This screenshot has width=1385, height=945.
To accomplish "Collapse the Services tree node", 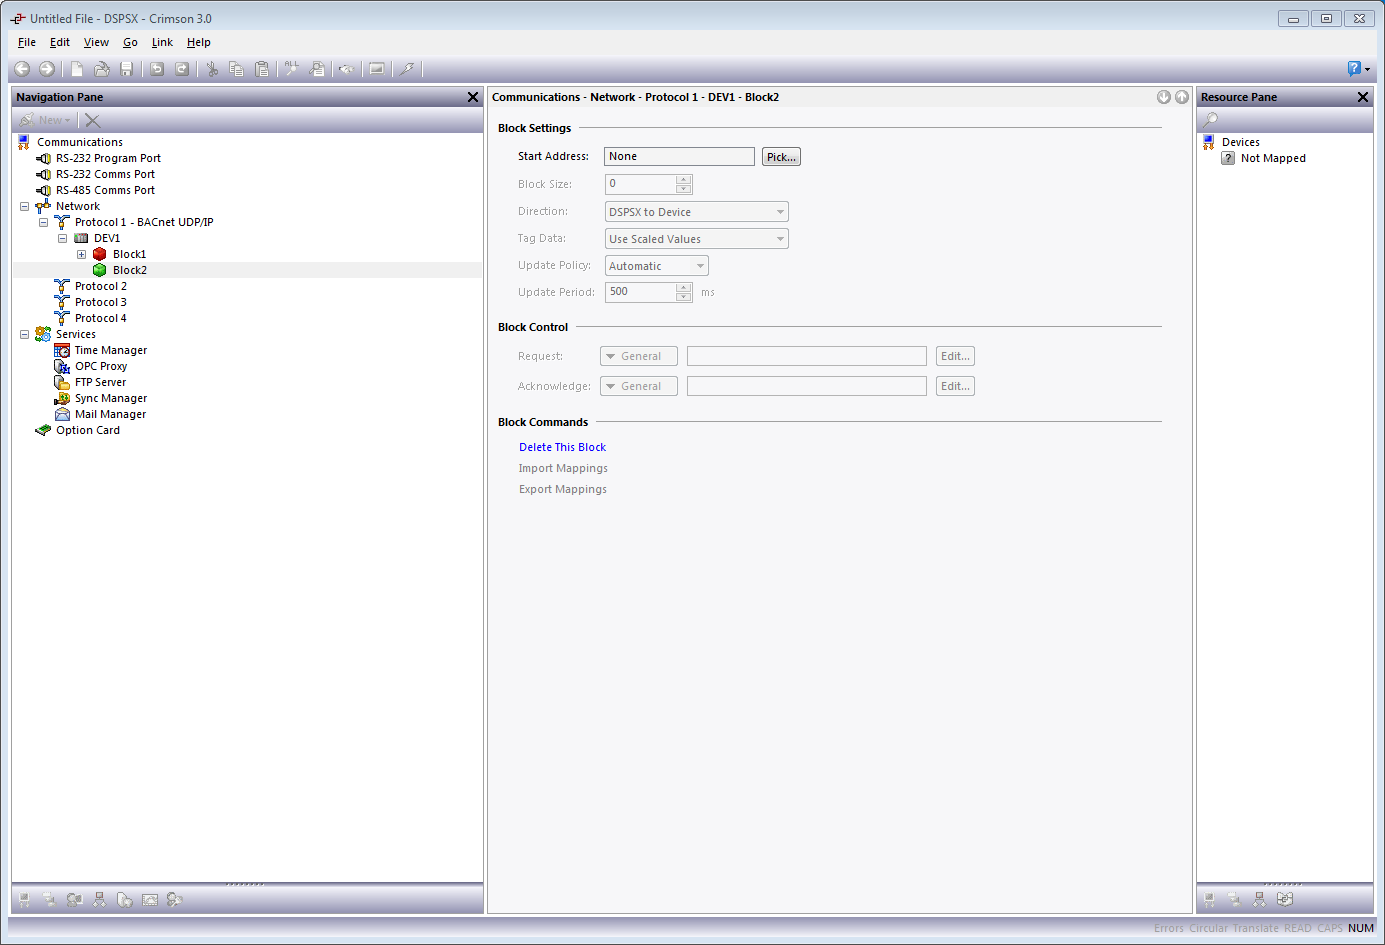I will coord(25,334).
